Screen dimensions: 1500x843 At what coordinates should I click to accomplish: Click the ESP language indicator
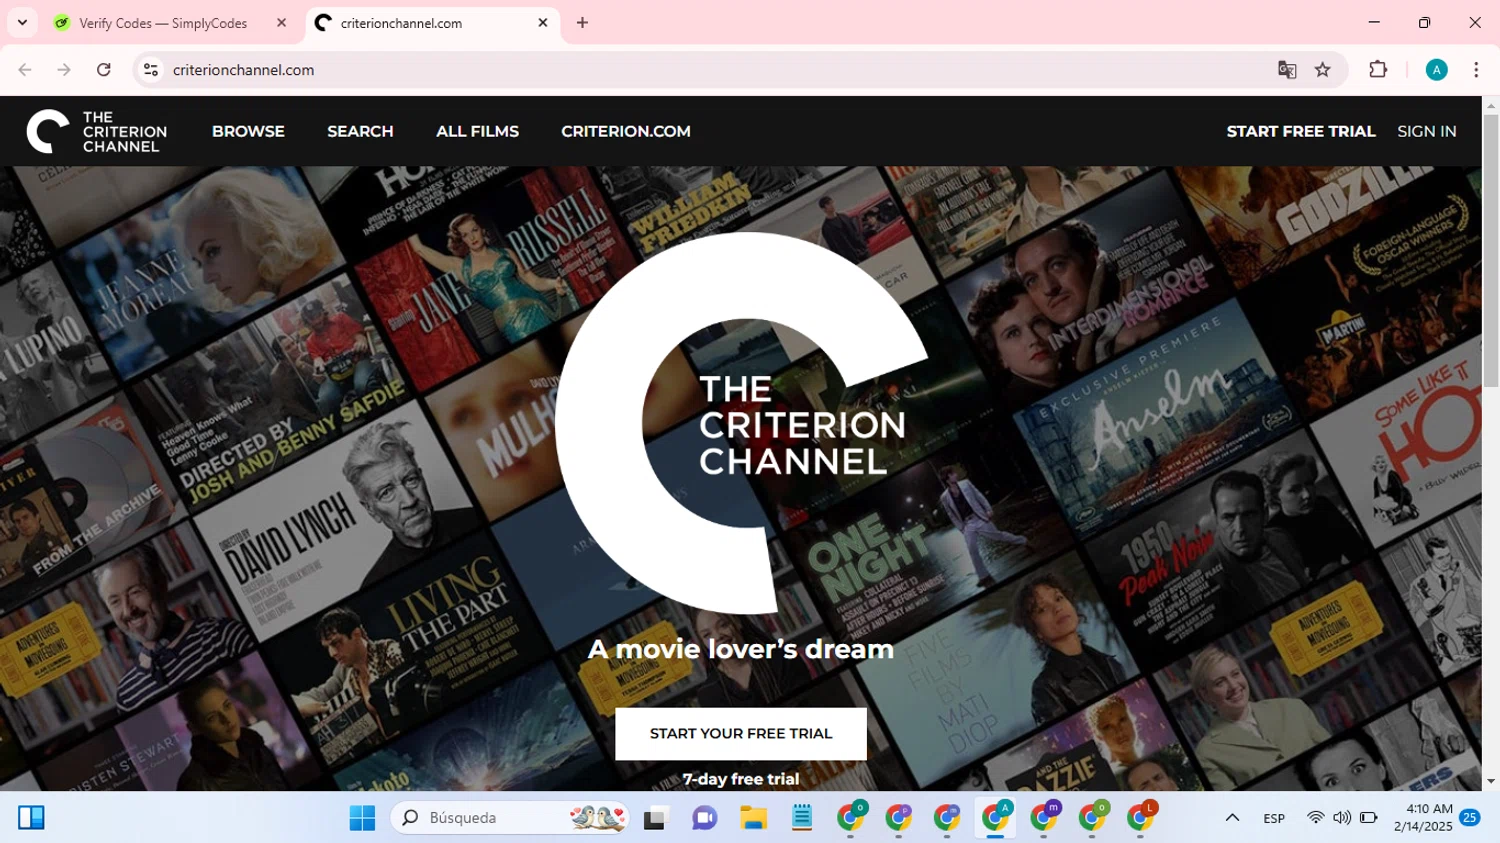pyautogui.click(x=1274, y=818)
